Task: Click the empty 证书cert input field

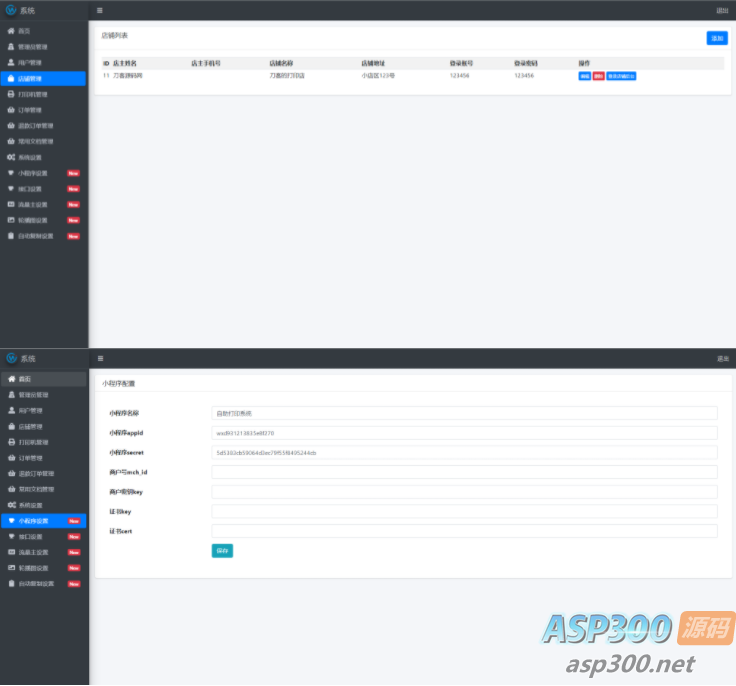Action: pos(464,531)
